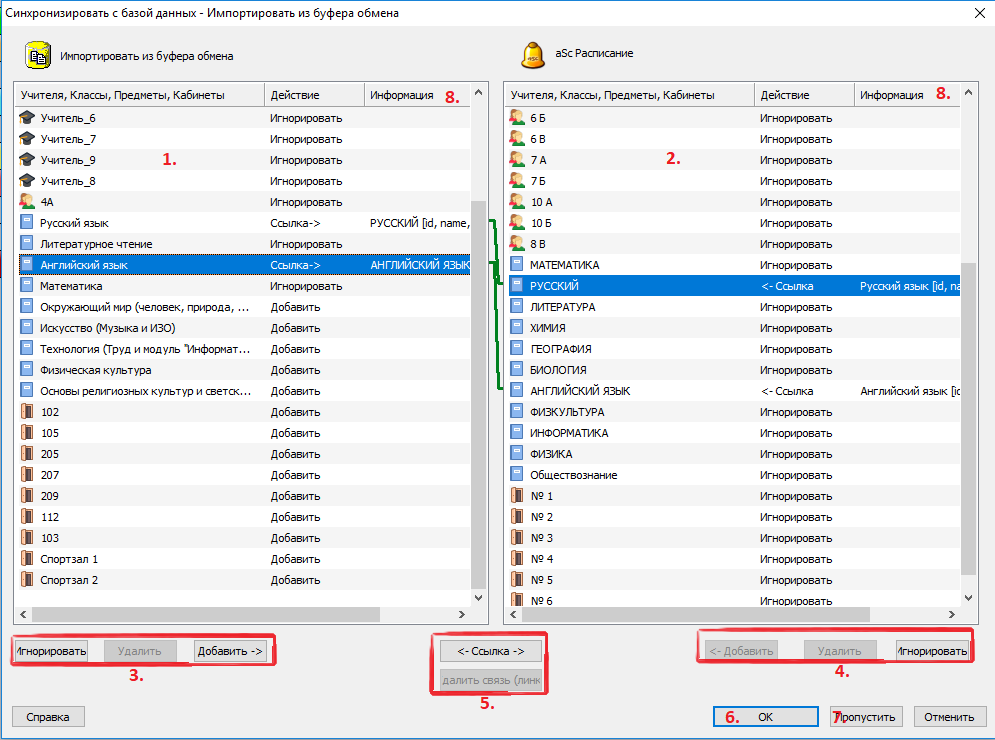Click the right list vertical scrollbar thumb
This screenshot has width=995, height=740.
click(x=968, y=420)
